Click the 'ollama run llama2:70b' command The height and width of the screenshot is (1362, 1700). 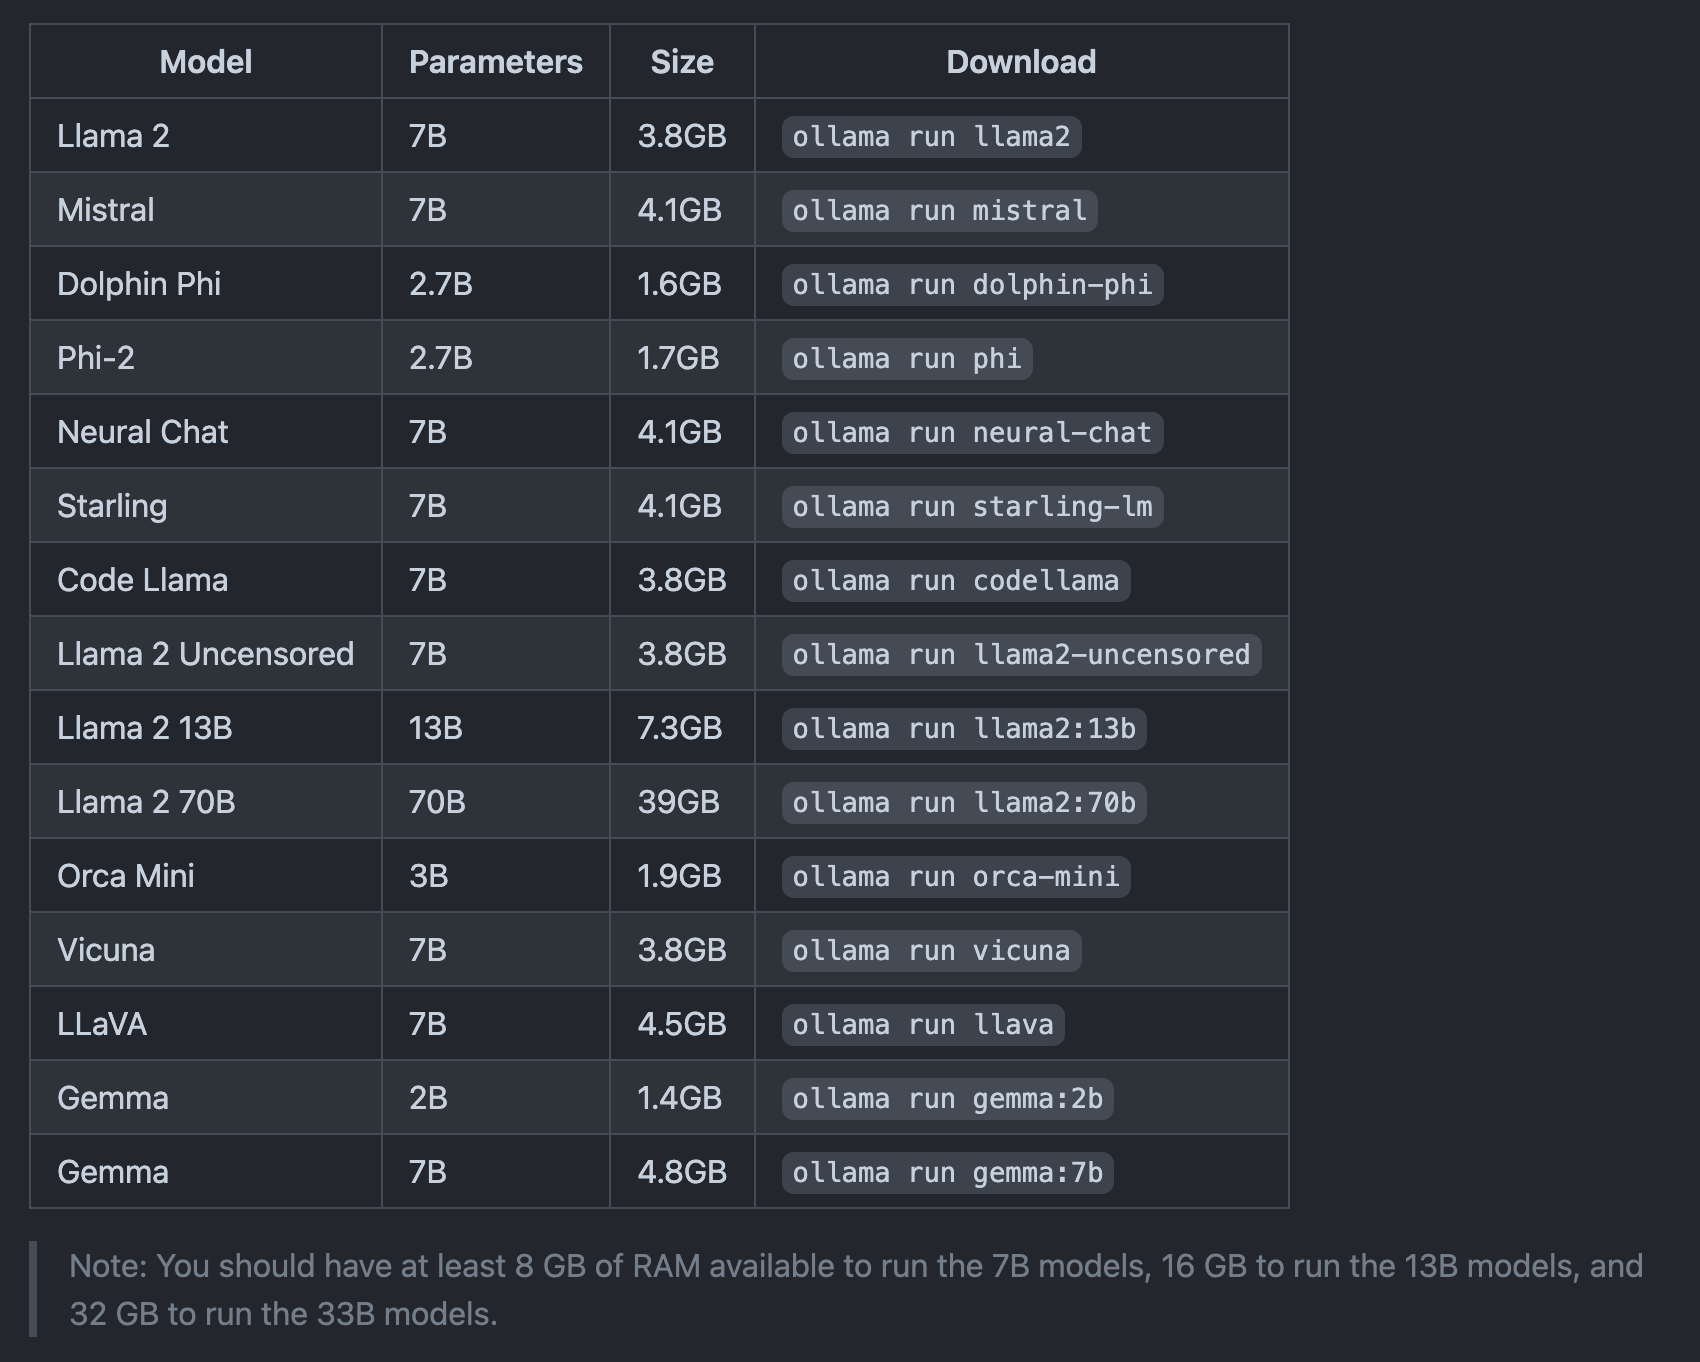click(964, 802)
